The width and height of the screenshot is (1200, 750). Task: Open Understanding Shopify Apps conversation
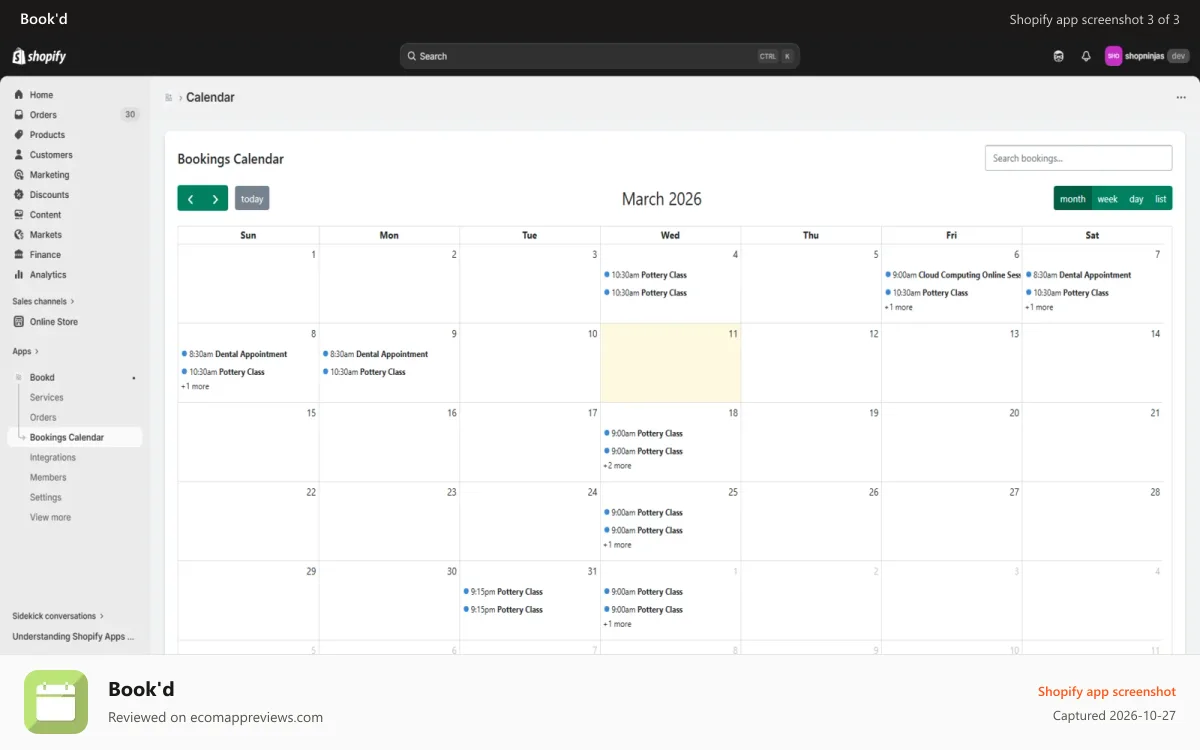tap(72, 636)
